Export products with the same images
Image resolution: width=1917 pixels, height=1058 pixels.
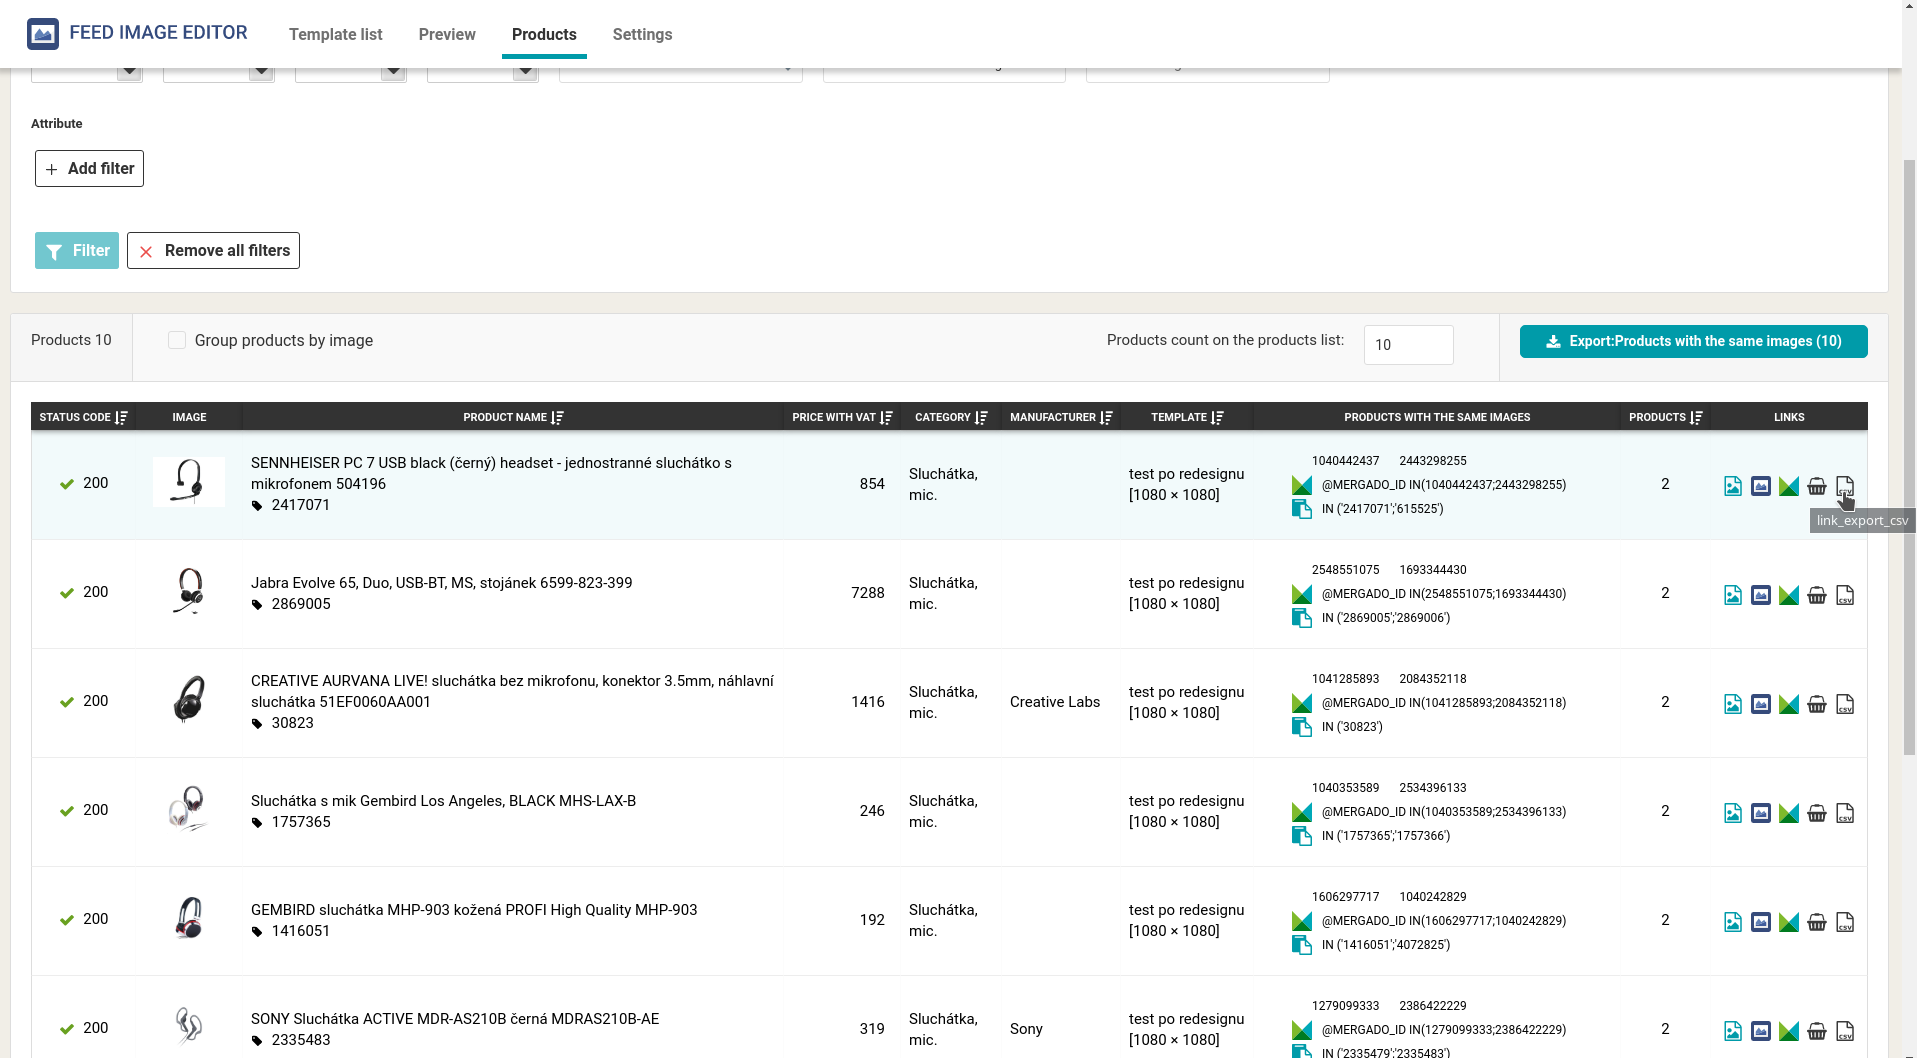click(x=1693, y=341)
